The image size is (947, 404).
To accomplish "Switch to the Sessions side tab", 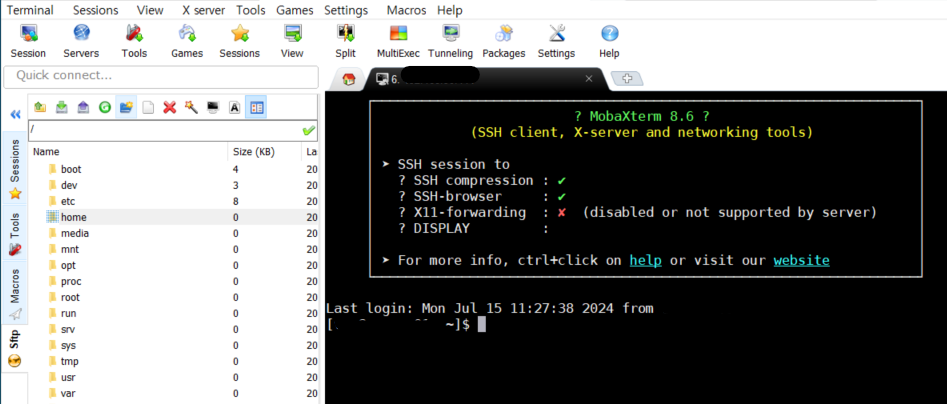I will point(15,170).
